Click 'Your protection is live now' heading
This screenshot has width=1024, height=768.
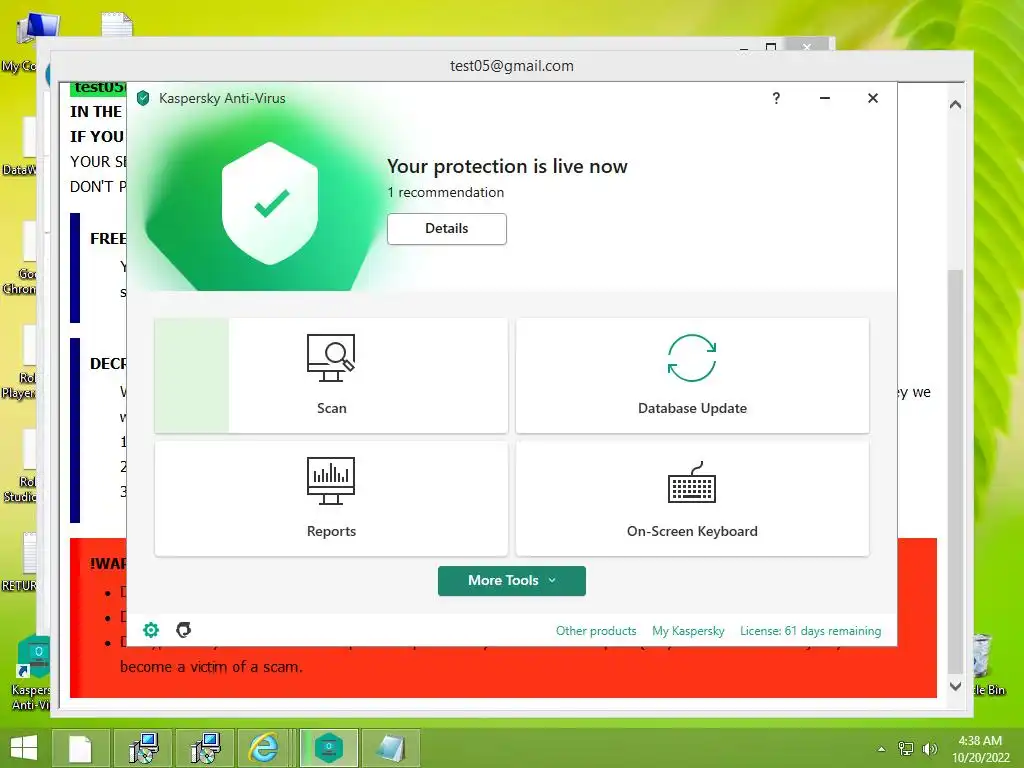[x=507, y=167]
